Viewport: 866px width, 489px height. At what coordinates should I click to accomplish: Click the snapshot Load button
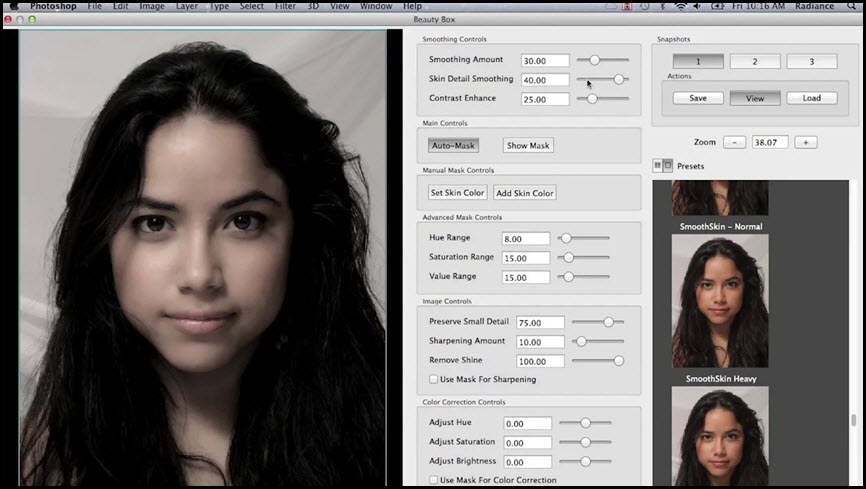point(812,98)
